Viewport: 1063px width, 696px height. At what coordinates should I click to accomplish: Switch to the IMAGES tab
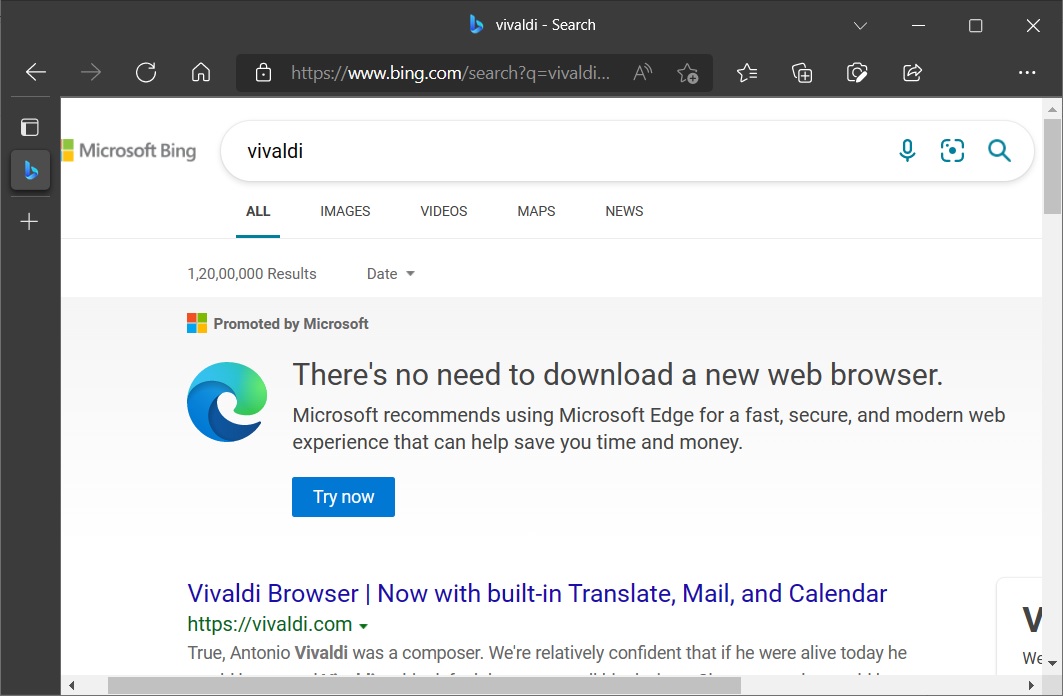(345, 211)
